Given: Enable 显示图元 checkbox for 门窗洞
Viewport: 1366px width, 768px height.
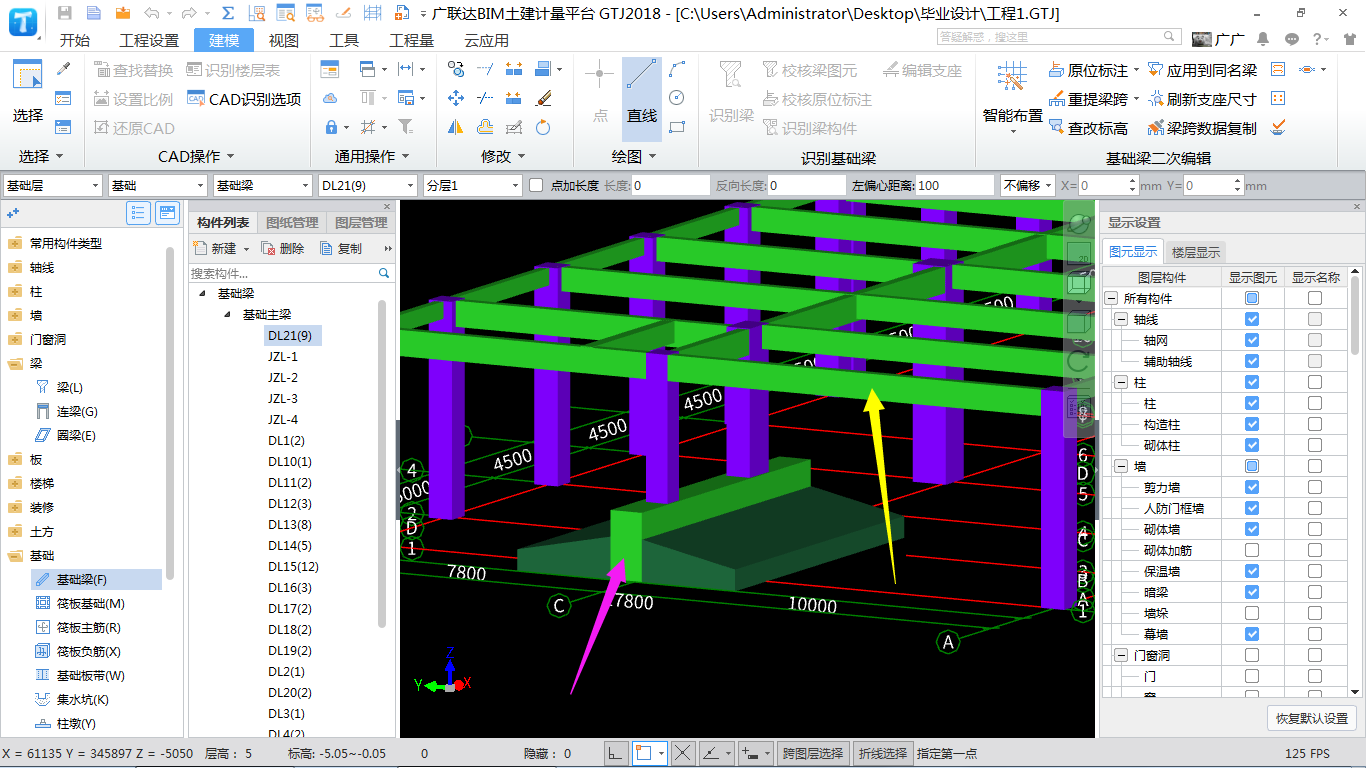Looking at the screenshot, I should (1252, 655).
